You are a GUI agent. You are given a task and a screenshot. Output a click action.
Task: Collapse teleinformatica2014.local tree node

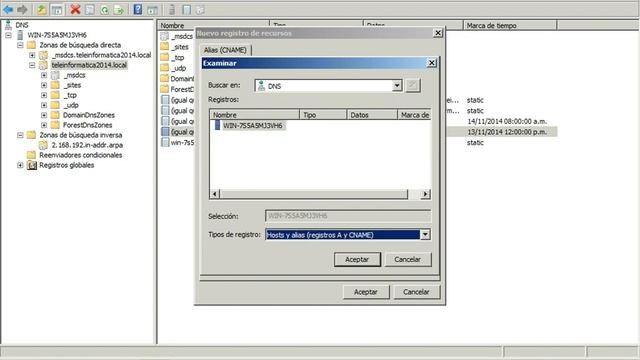(32, 65)
